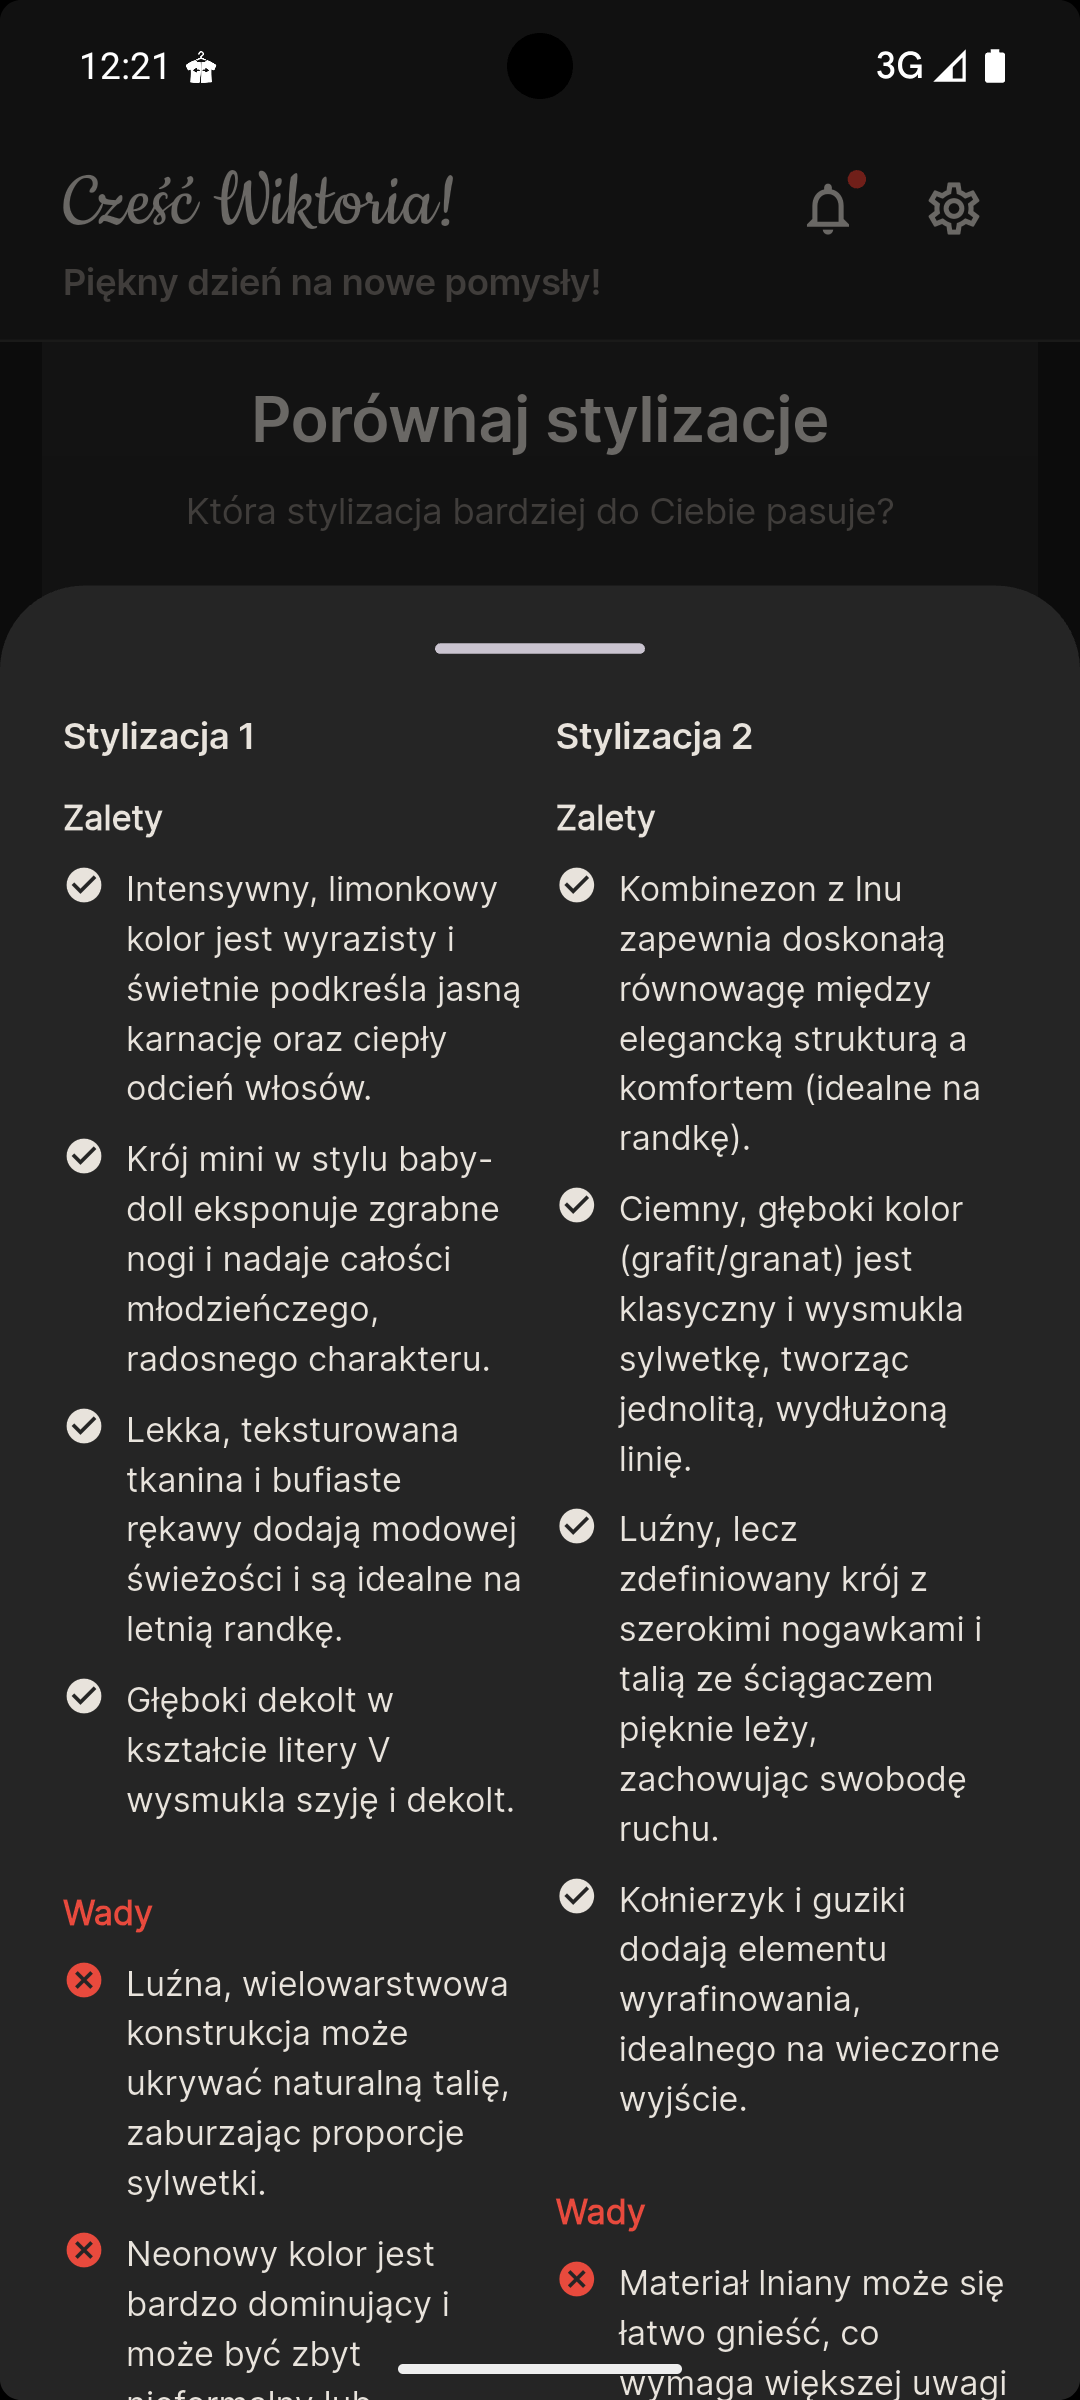The image size is (1080, 2400).
Task: Tap the 3G network indicator
Action: 898,66
